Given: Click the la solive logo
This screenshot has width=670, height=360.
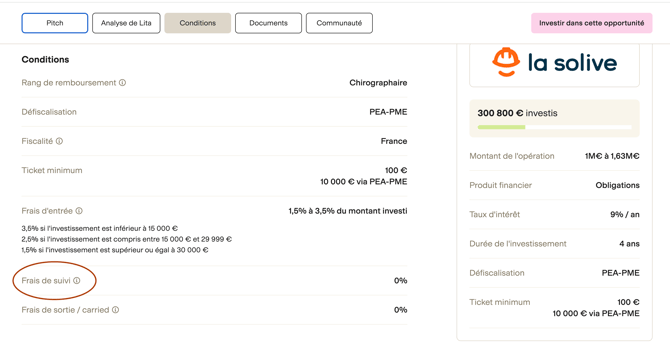Looking at the screenshot, I should (554, 63).
